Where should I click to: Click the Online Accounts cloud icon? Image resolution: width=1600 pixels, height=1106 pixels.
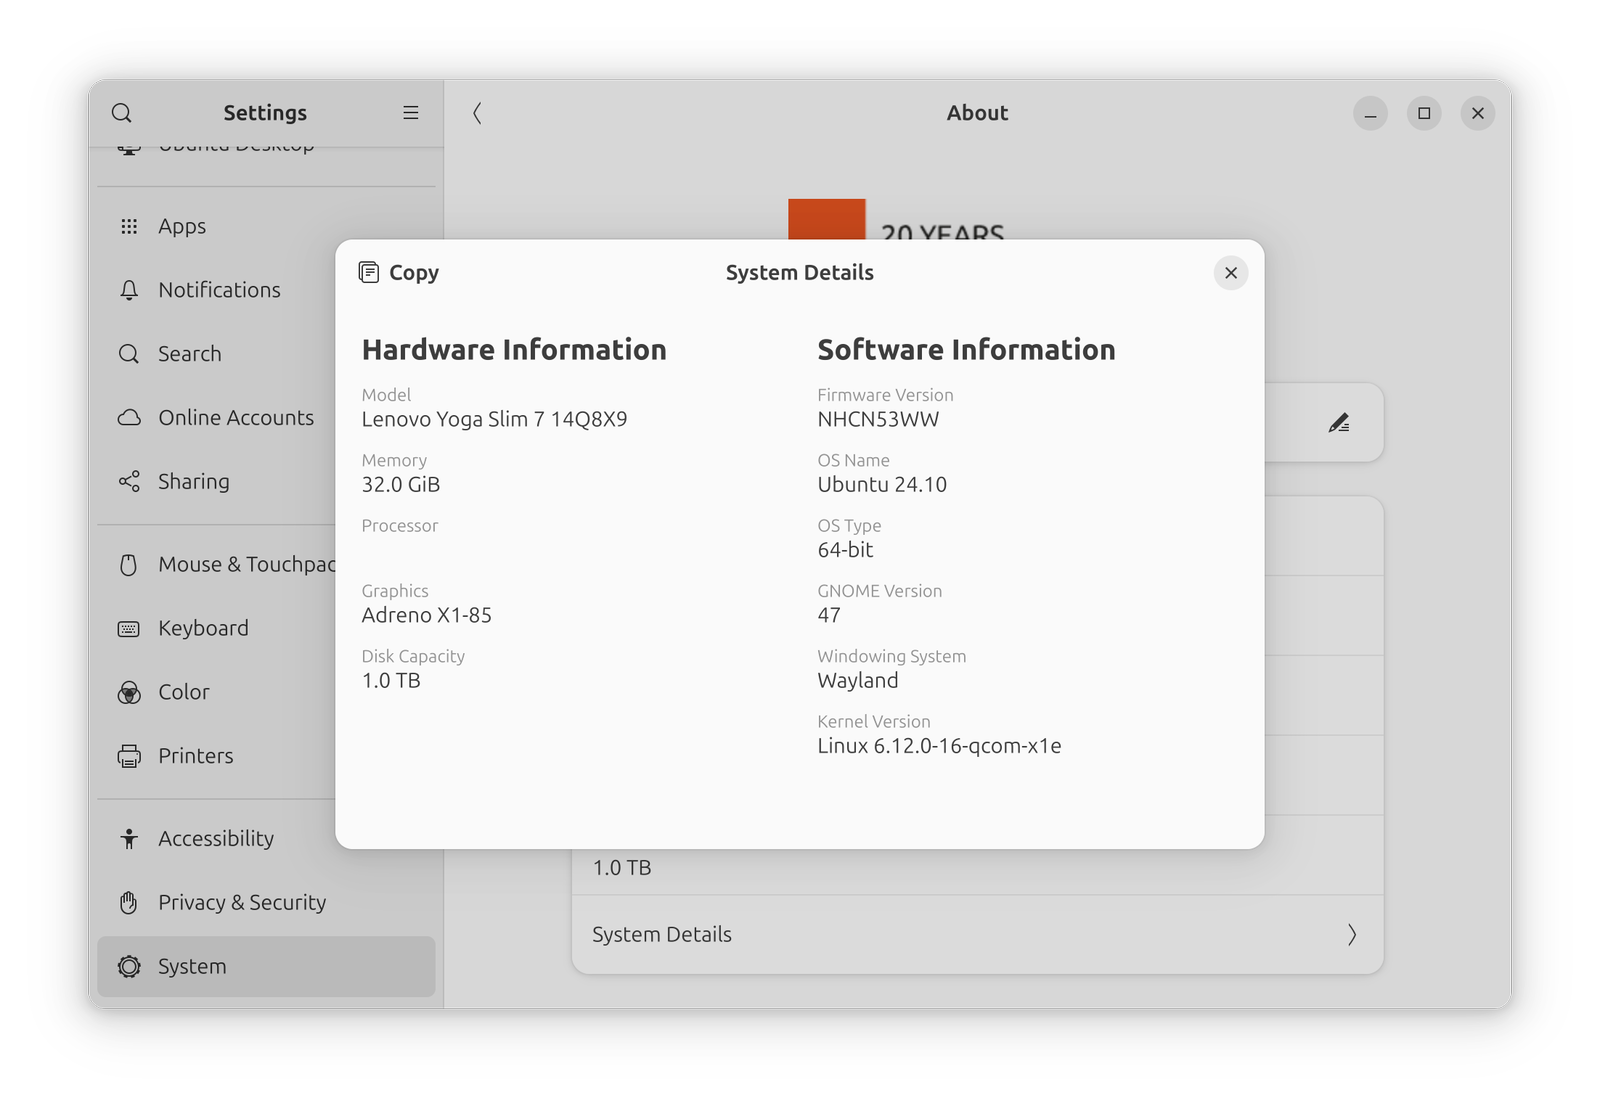pyautogui.click(x=129, y=418)
